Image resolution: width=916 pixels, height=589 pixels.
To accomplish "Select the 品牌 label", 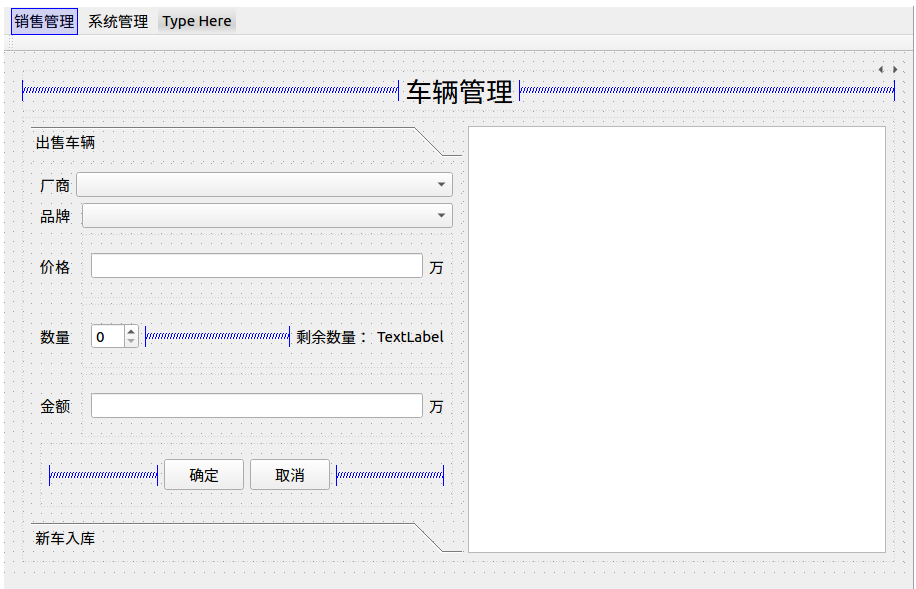I will tap(55, 216).
